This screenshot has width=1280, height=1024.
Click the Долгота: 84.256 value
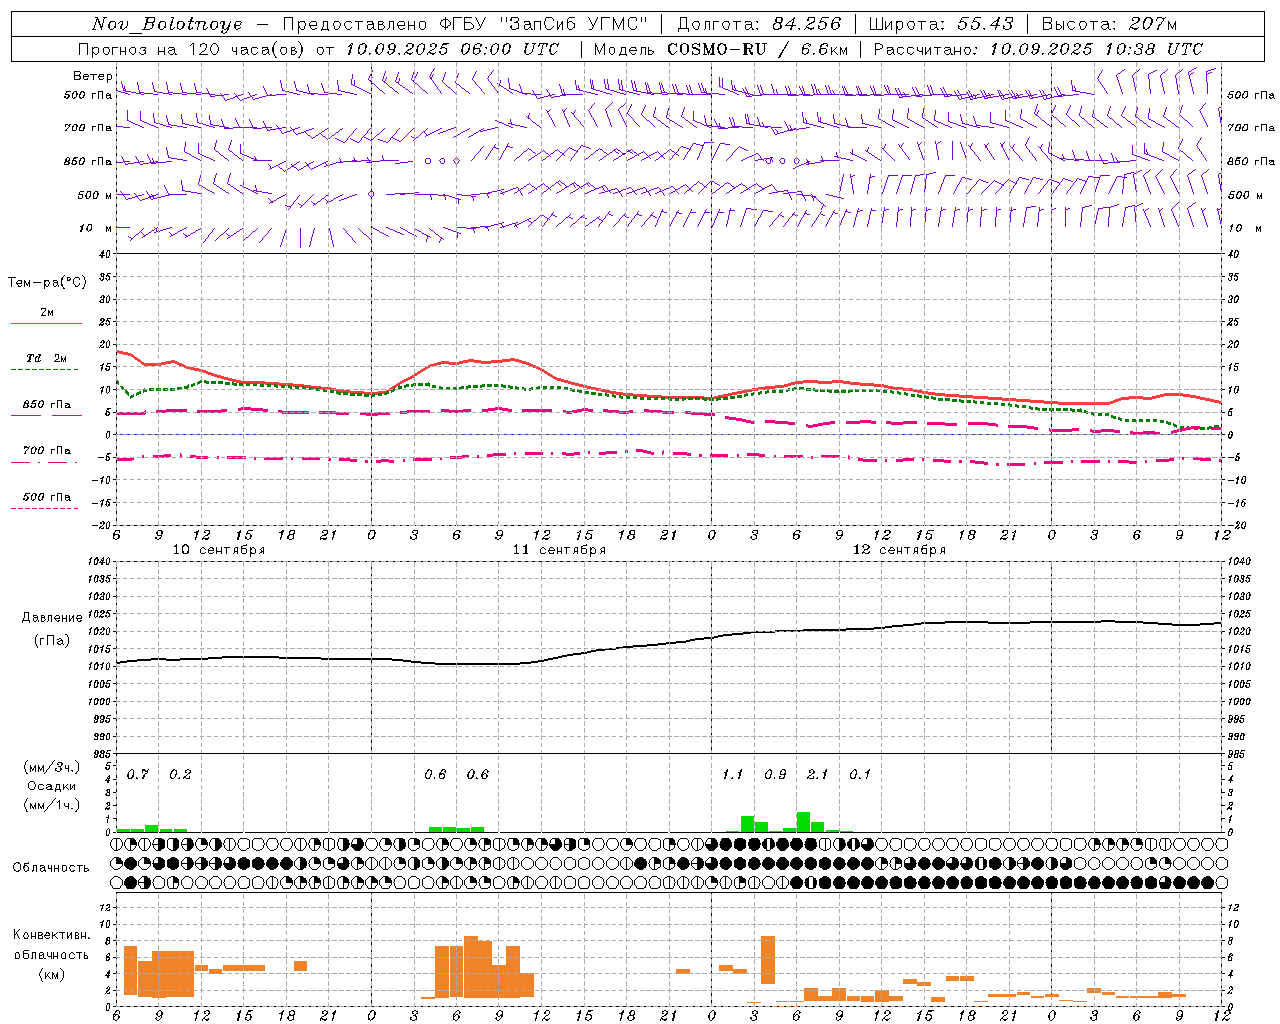(x=760, y=24)
